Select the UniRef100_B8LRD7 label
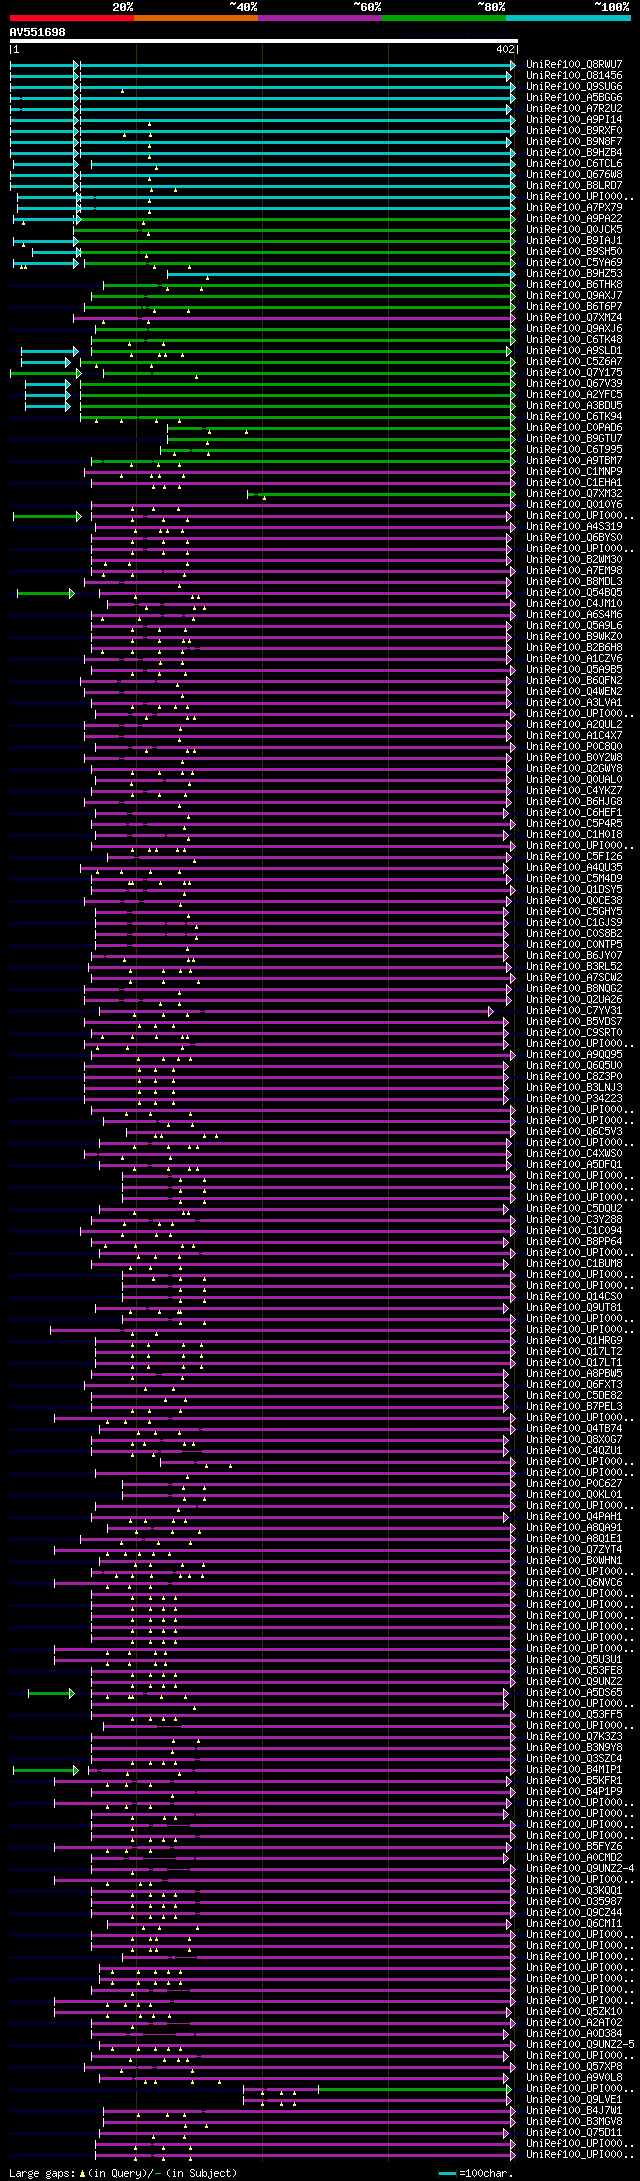The height and width of the screenshot is (2181, 640). pos(574,186)
